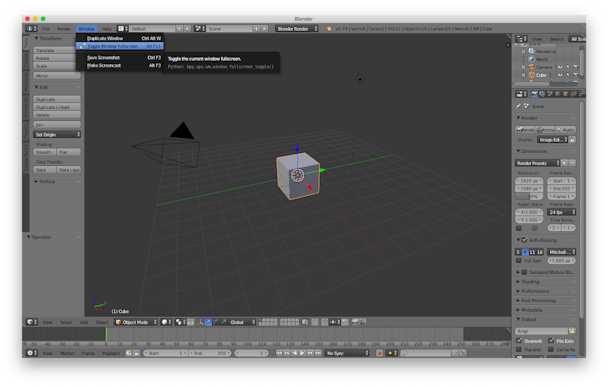This screenshot has width=608, height=387.
Task: Open the Render Engine dropdown
Action: 297,29
